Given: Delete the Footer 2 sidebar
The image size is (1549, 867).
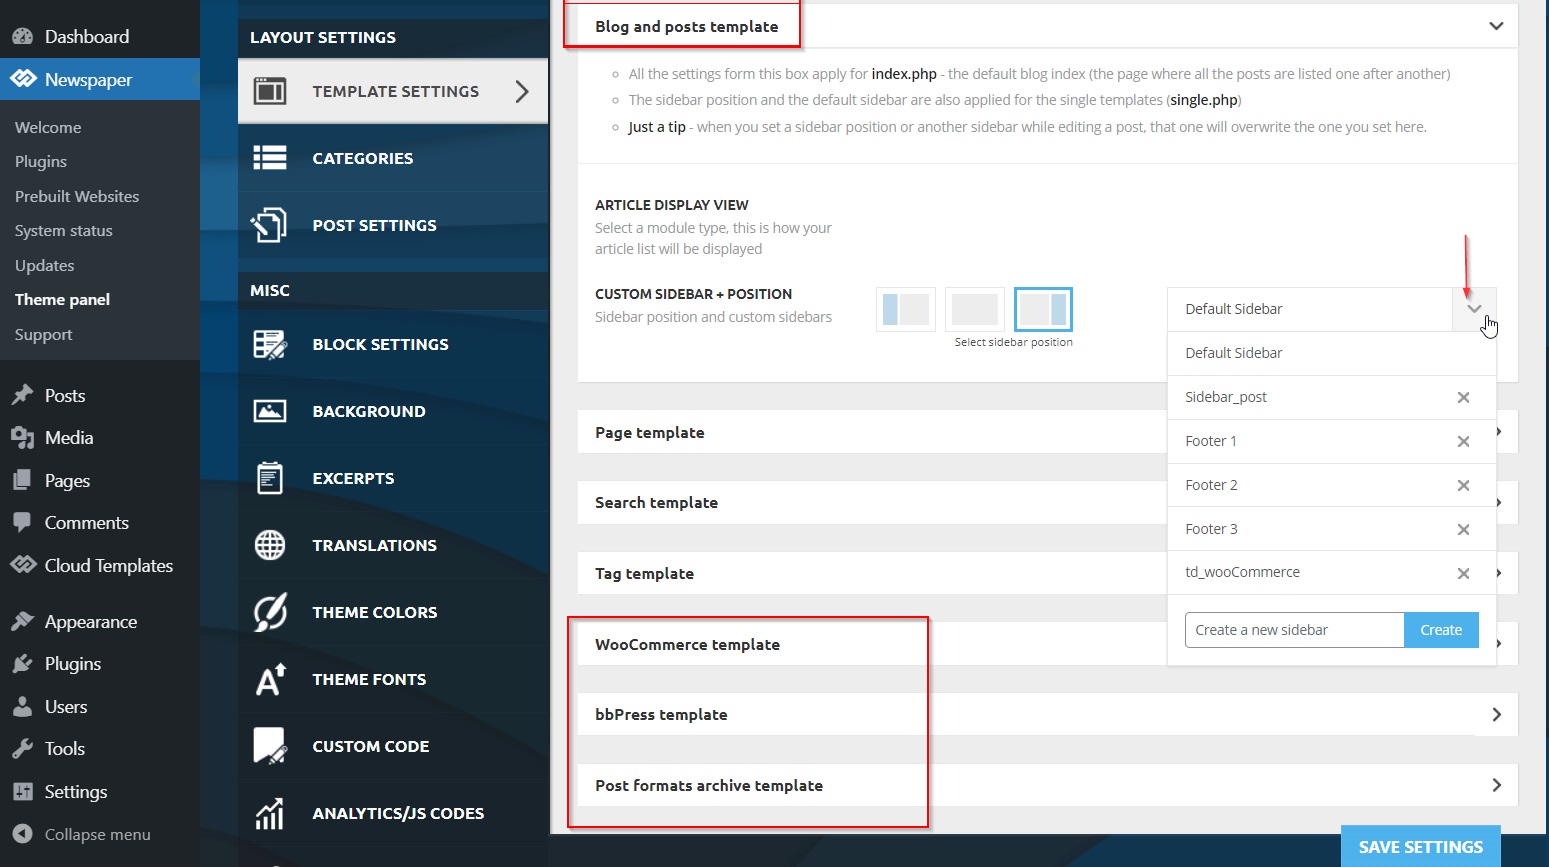Looking at the screenshot, I should pos(1463,485).
